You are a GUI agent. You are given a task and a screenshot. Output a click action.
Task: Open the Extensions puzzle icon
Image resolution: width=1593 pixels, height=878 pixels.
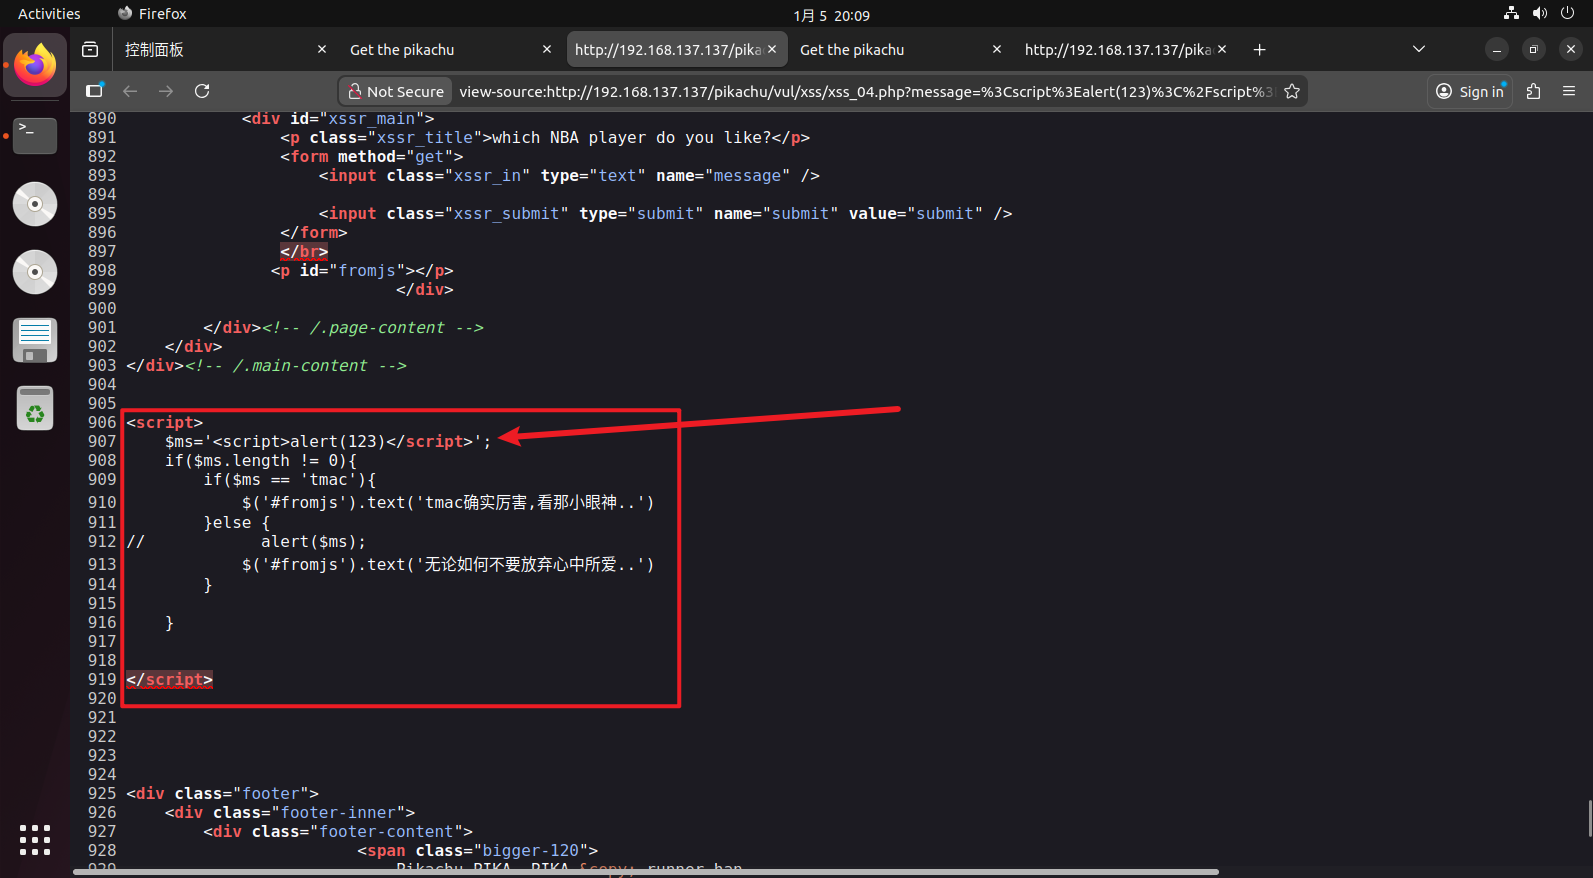pyautogui.click(x=1533, y=91)
